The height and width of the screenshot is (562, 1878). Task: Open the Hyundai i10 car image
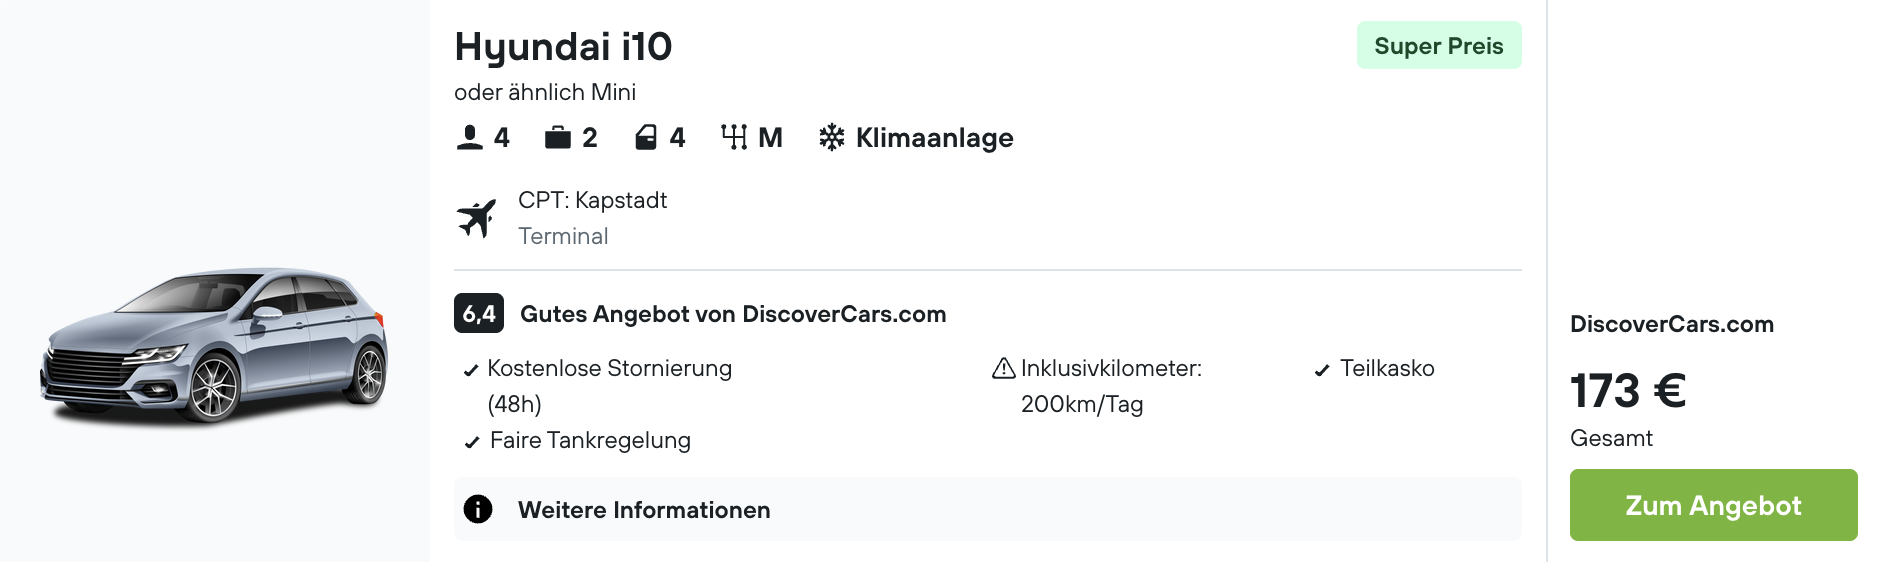point(214,345)
